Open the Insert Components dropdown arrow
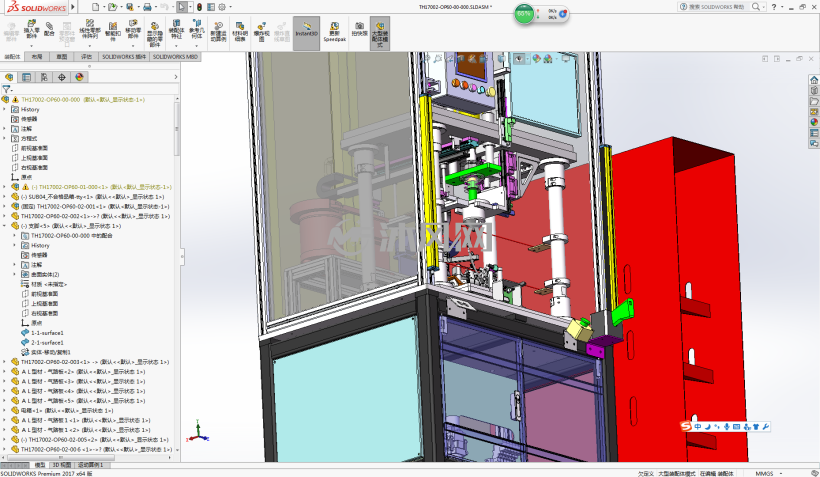The width and height of the screenshot is (820, 477). click(x=31, y=46)
